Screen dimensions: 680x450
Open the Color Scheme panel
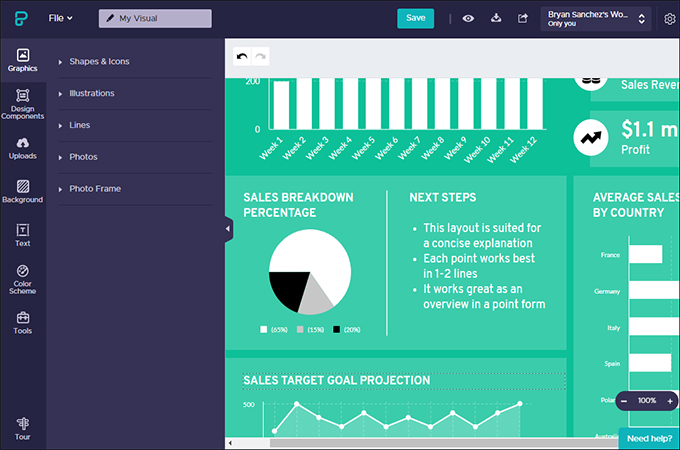click(23, 280)
